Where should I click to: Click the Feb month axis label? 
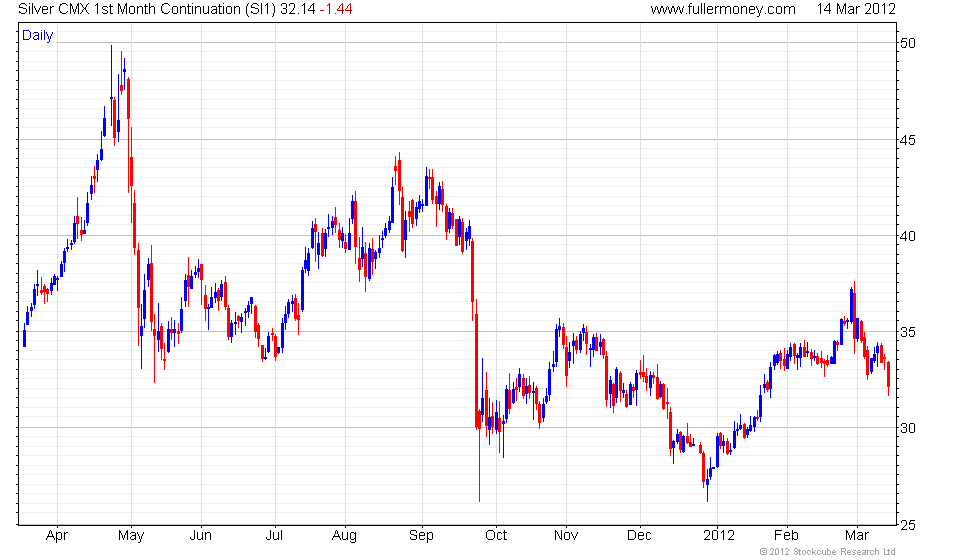(786, 536)
